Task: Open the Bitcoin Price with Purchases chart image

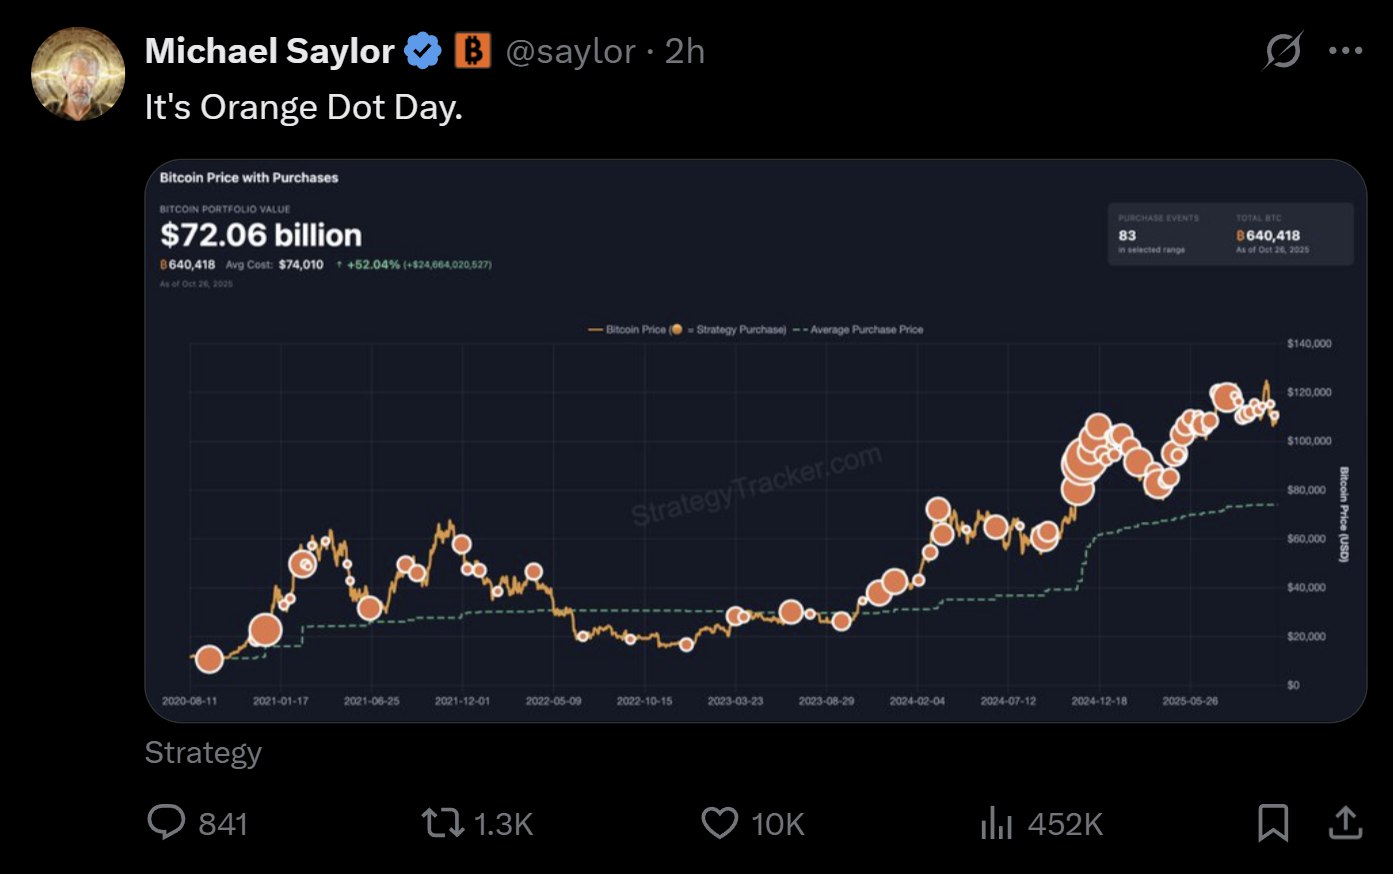Action: point(755,440)
